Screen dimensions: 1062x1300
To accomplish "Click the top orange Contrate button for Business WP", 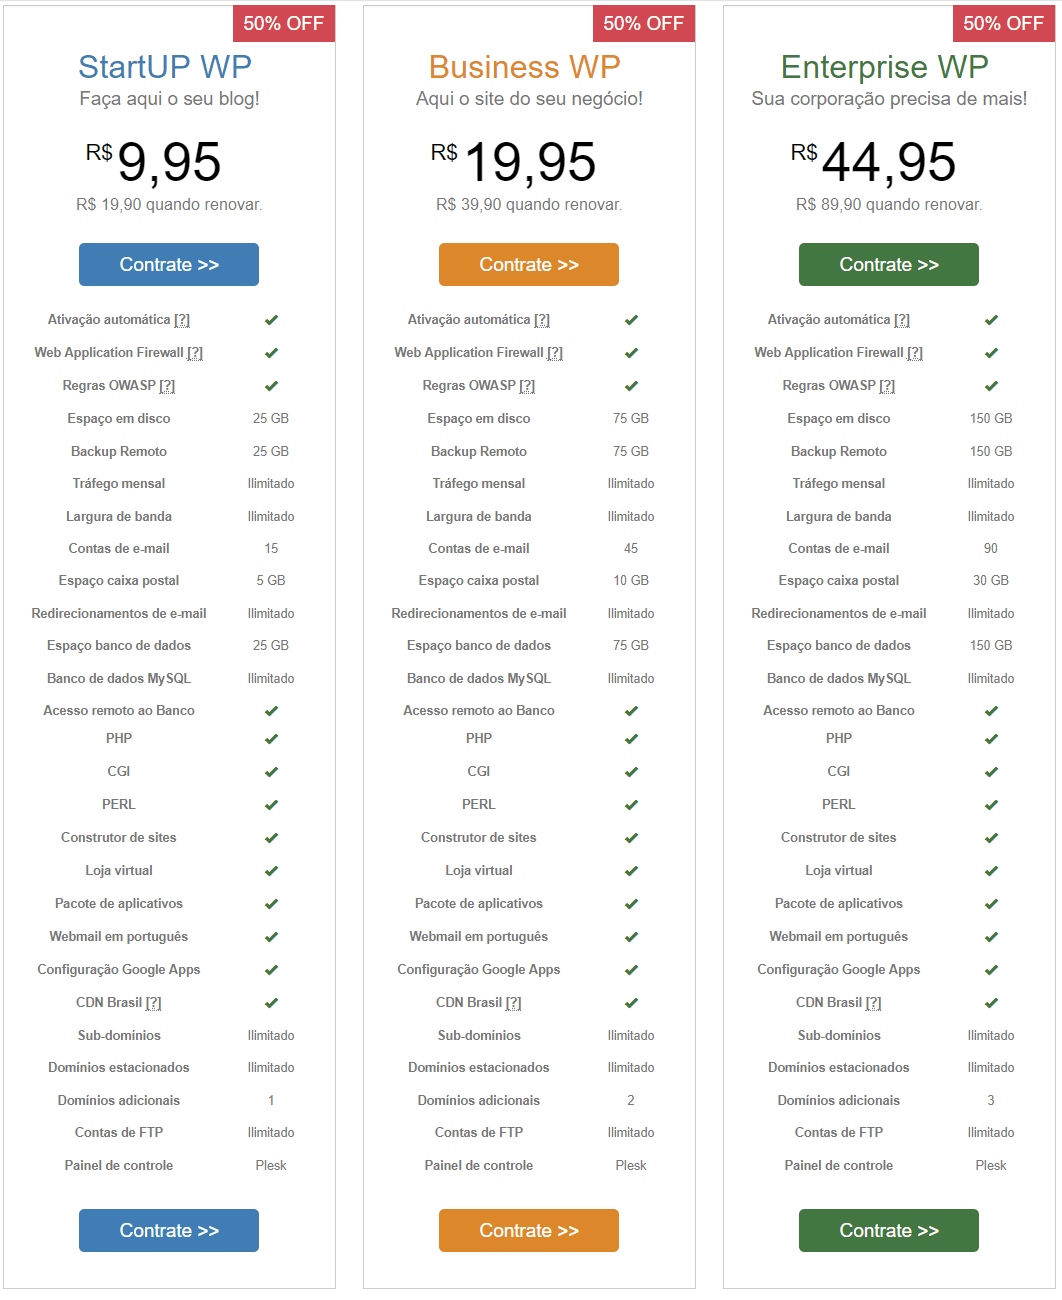I will click(x=529, y=265).
